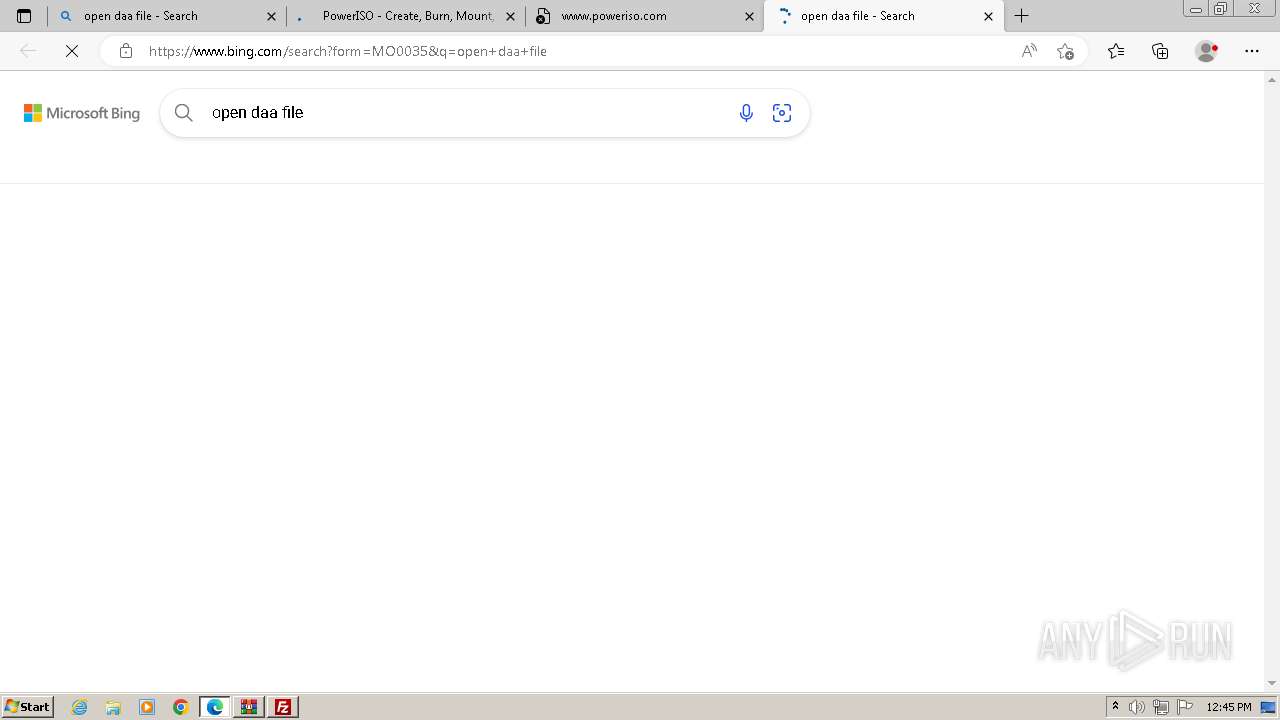Show desktop via tray monitor icon
Image resolution: width=1280 pixels, height=720 pixels.
coord(1268,707)
